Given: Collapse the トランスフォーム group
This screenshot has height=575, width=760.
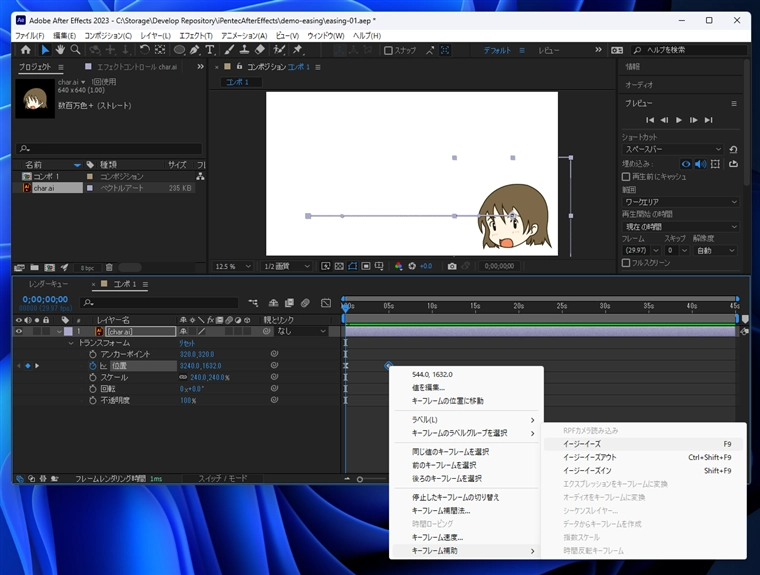Looking at the screenshot, I should (x=71, y=343).
